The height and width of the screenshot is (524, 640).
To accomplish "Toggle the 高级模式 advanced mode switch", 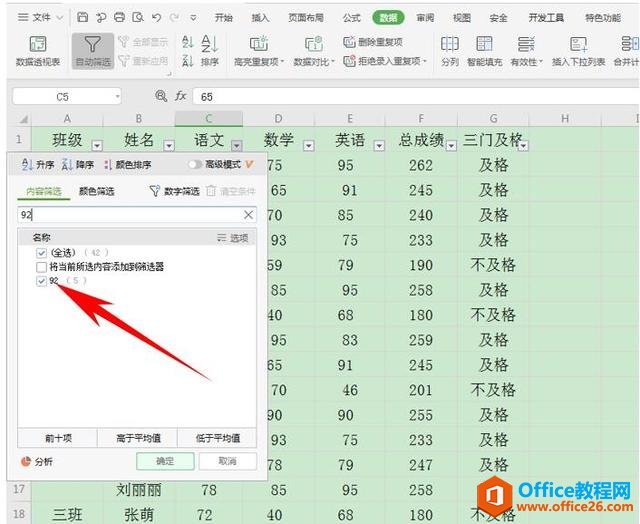I will pos(195,164).
